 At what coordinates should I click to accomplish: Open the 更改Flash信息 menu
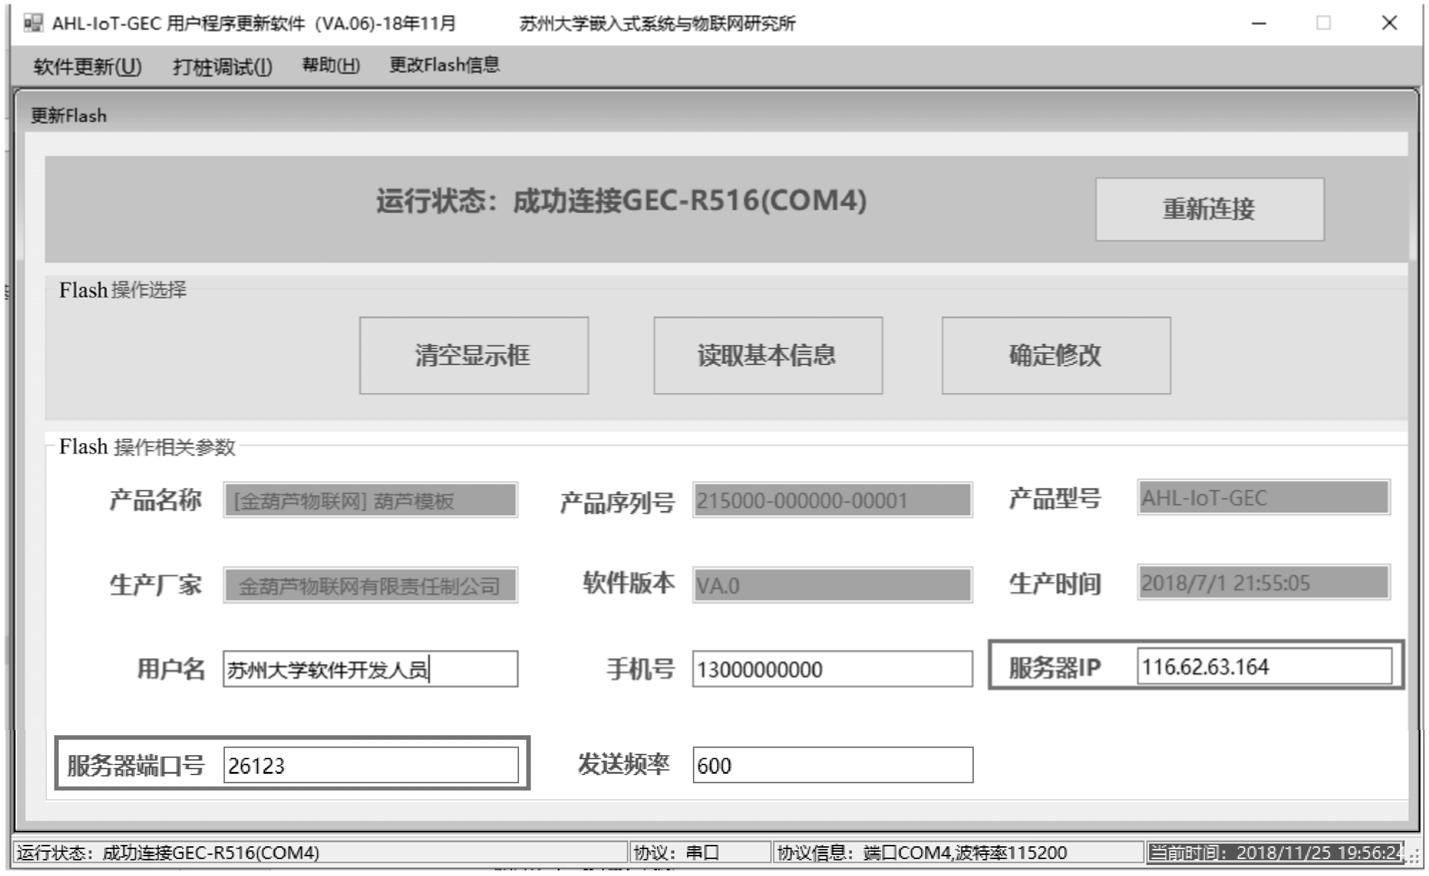[444, 66]
